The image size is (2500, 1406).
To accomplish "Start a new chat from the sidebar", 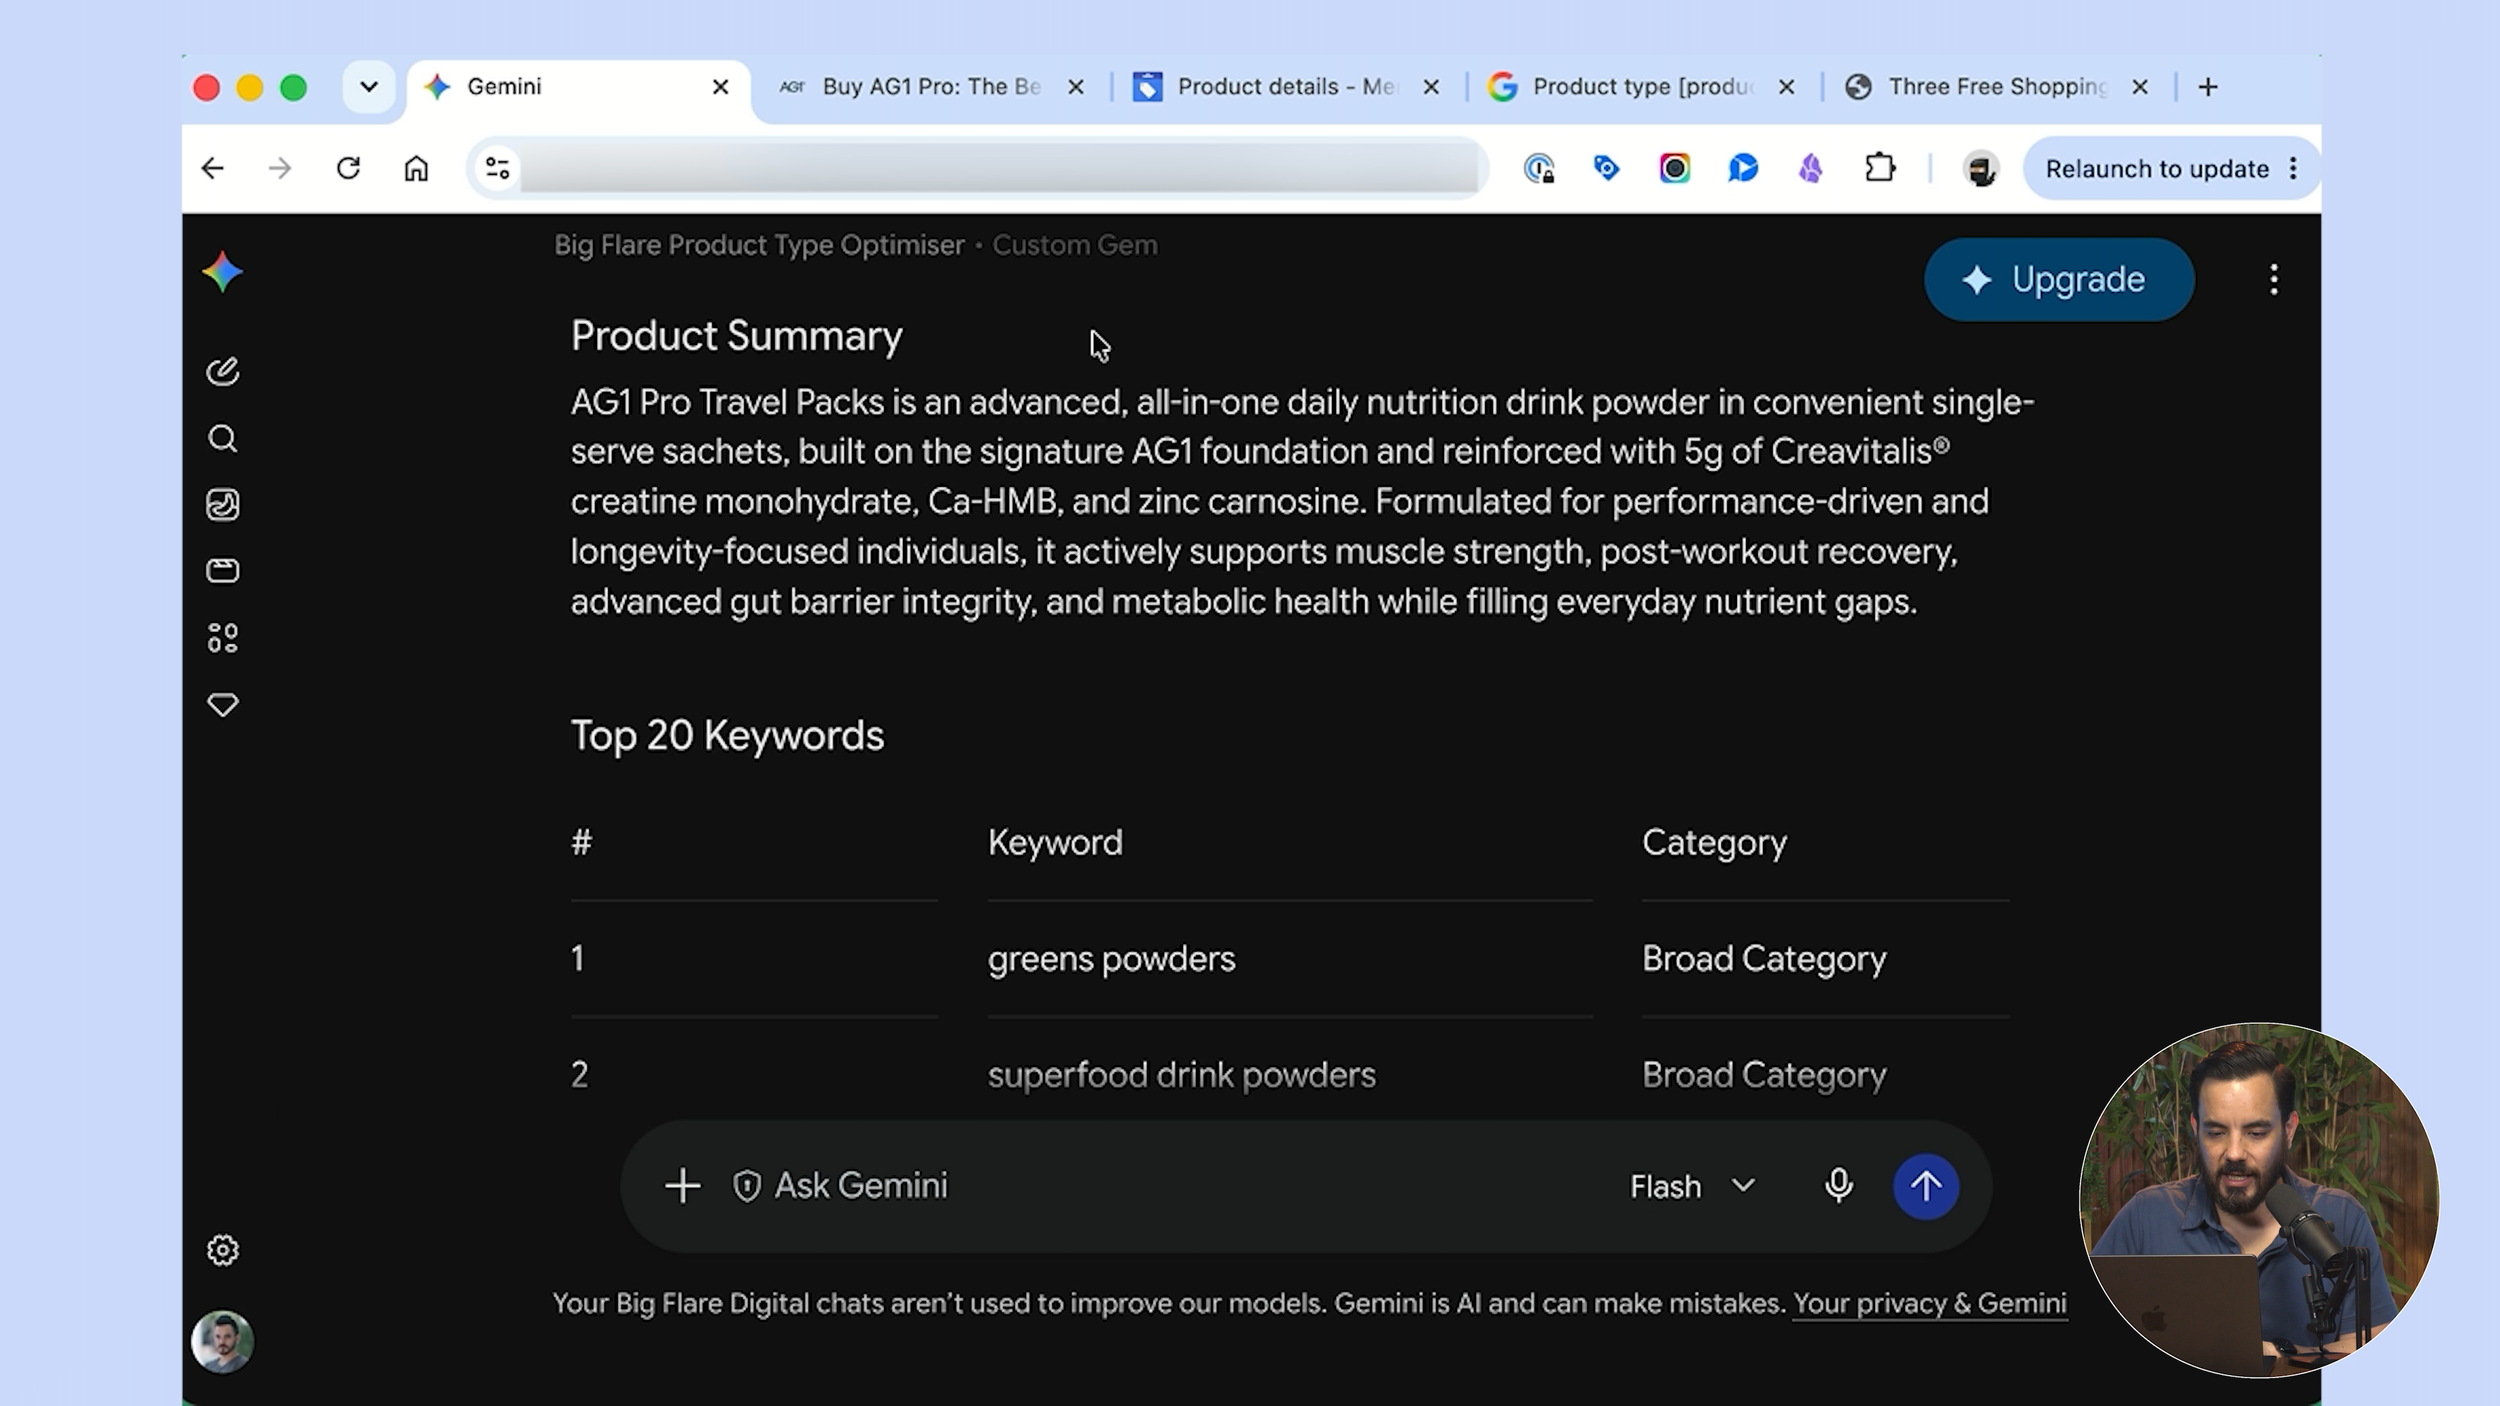I will (222, 371).
